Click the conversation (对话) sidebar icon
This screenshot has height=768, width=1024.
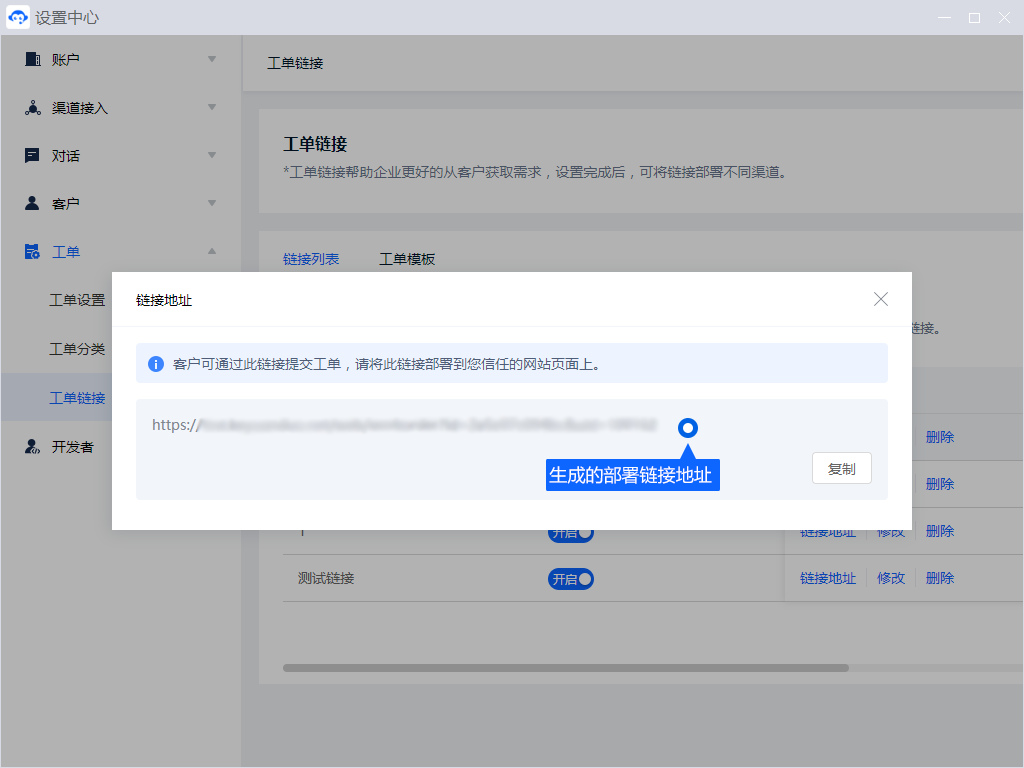[32, 155]
